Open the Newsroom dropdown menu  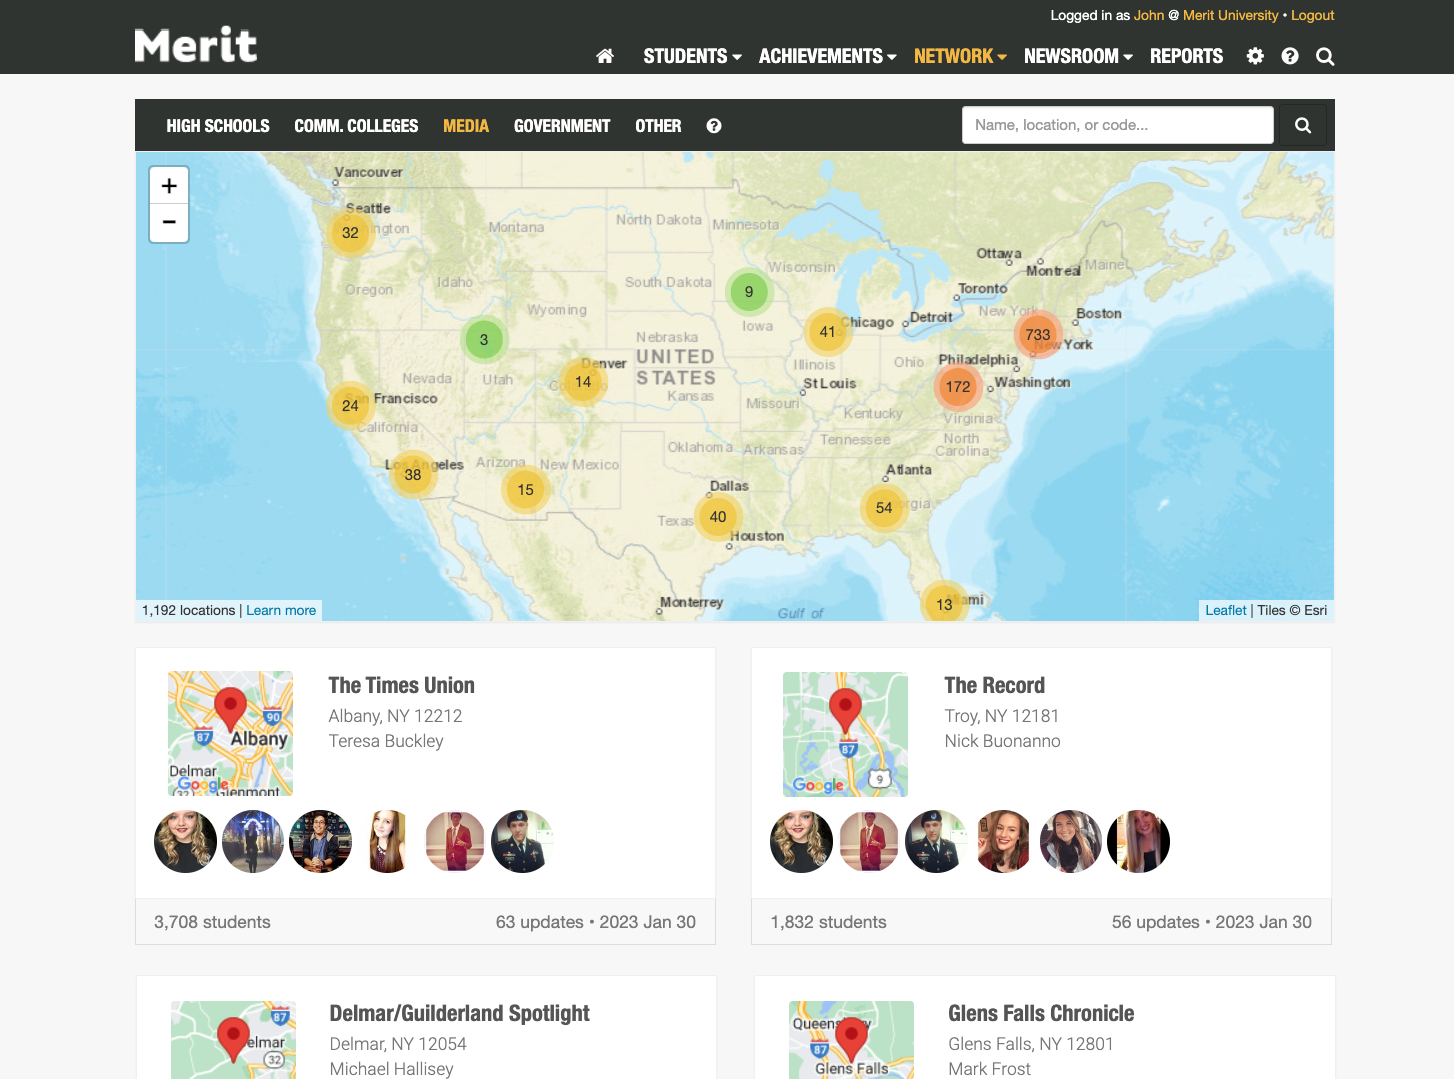tap(1078, 56)
